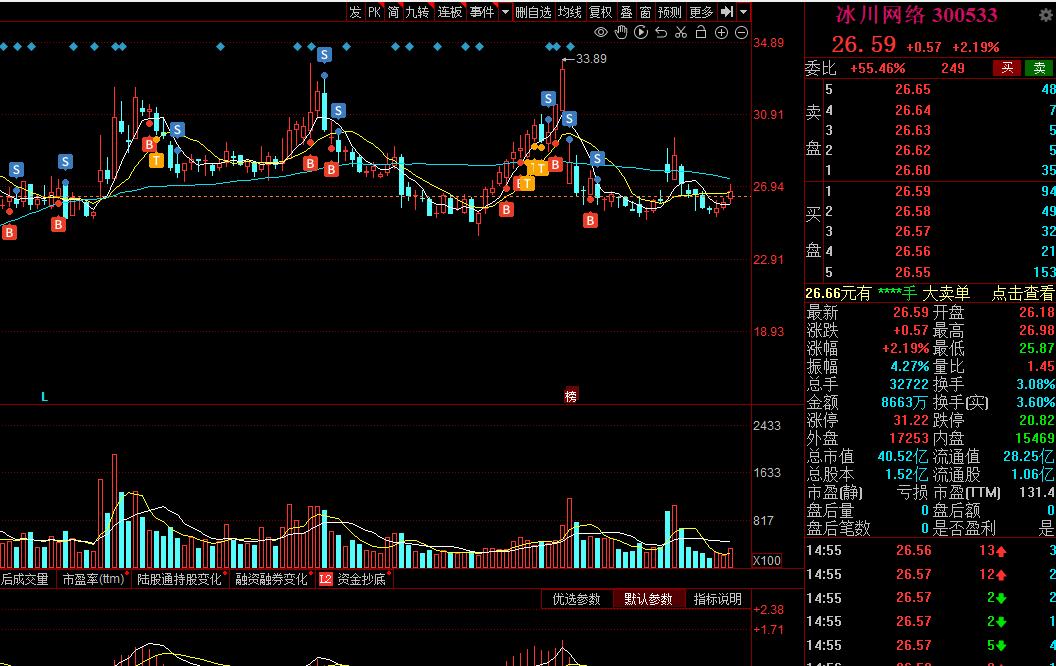Image resolution: width=1056 pixels, height=666 pixels.
Task: Click the 点击查看 link
Action: [1022, 294]
